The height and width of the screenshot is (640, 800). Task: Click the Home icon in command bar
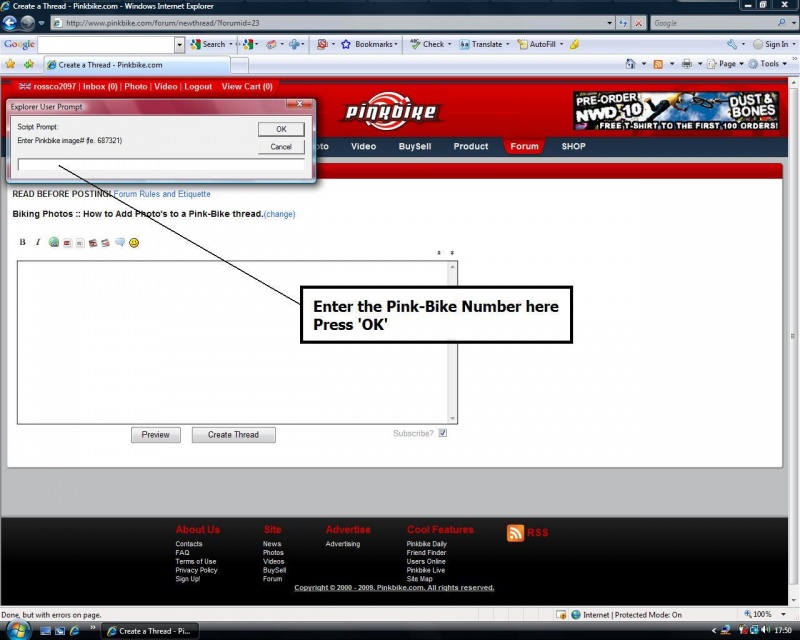pos(631,64)
